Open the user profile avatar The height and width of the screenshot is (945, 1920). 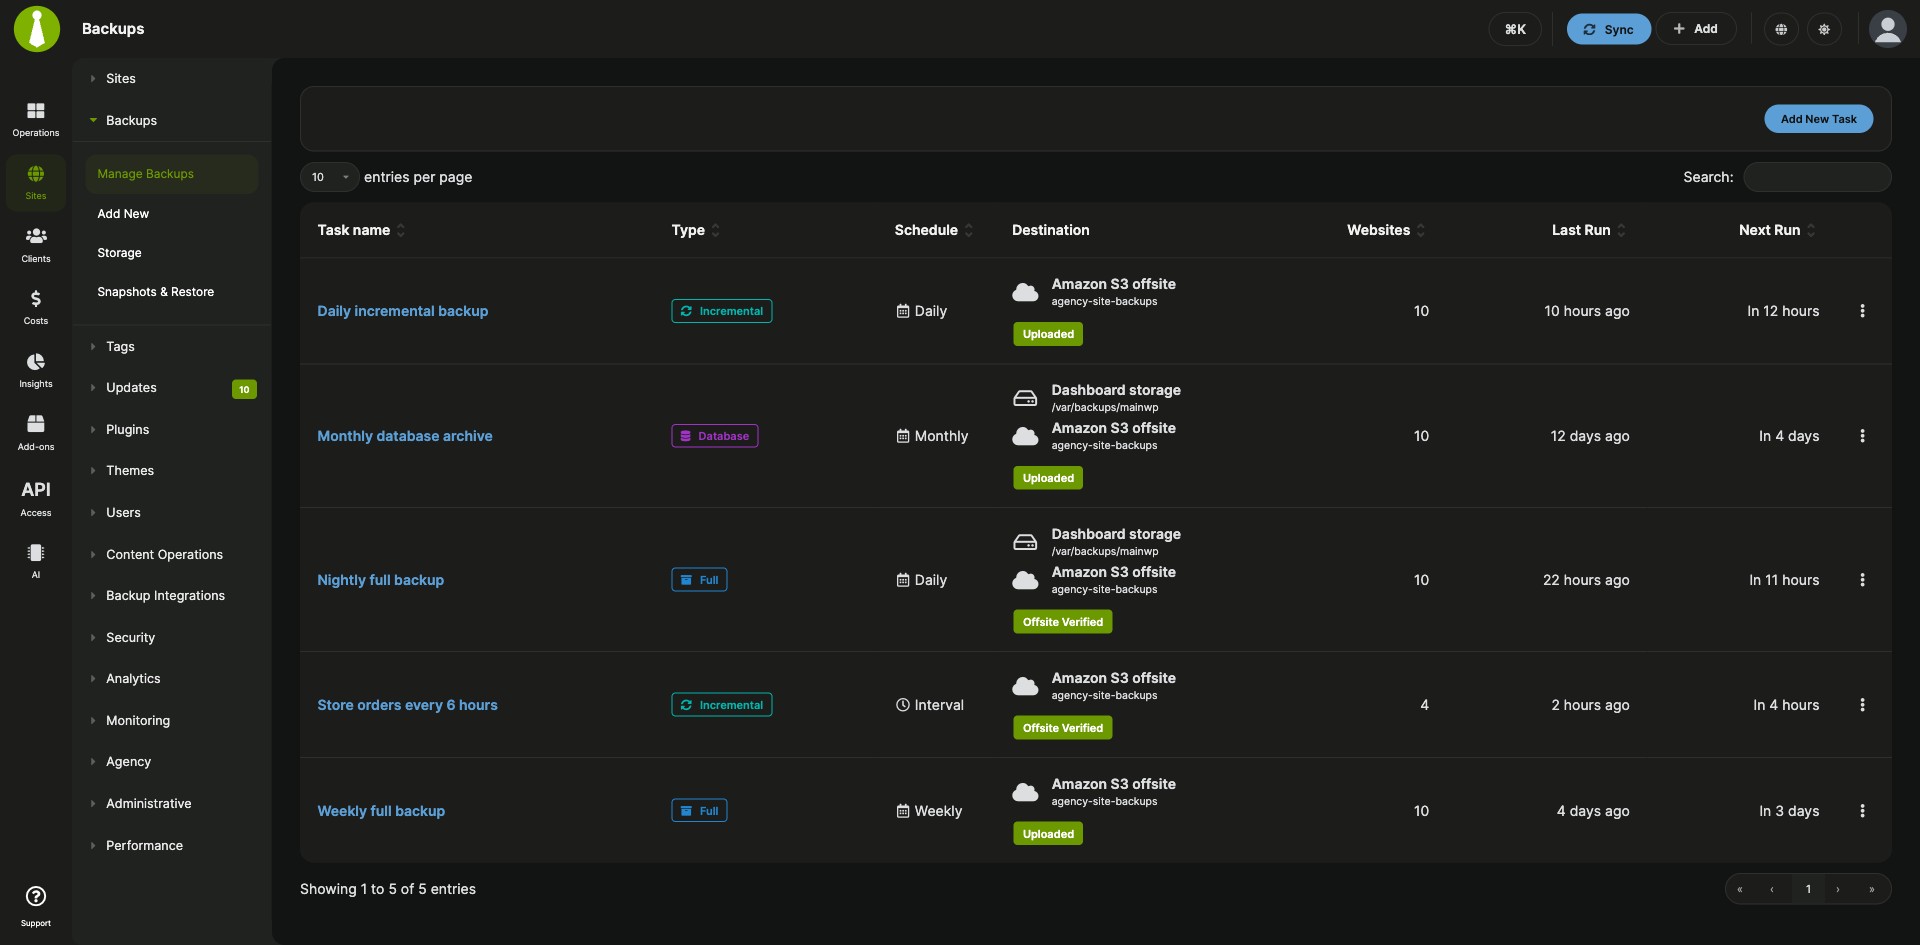[1887, 29]
